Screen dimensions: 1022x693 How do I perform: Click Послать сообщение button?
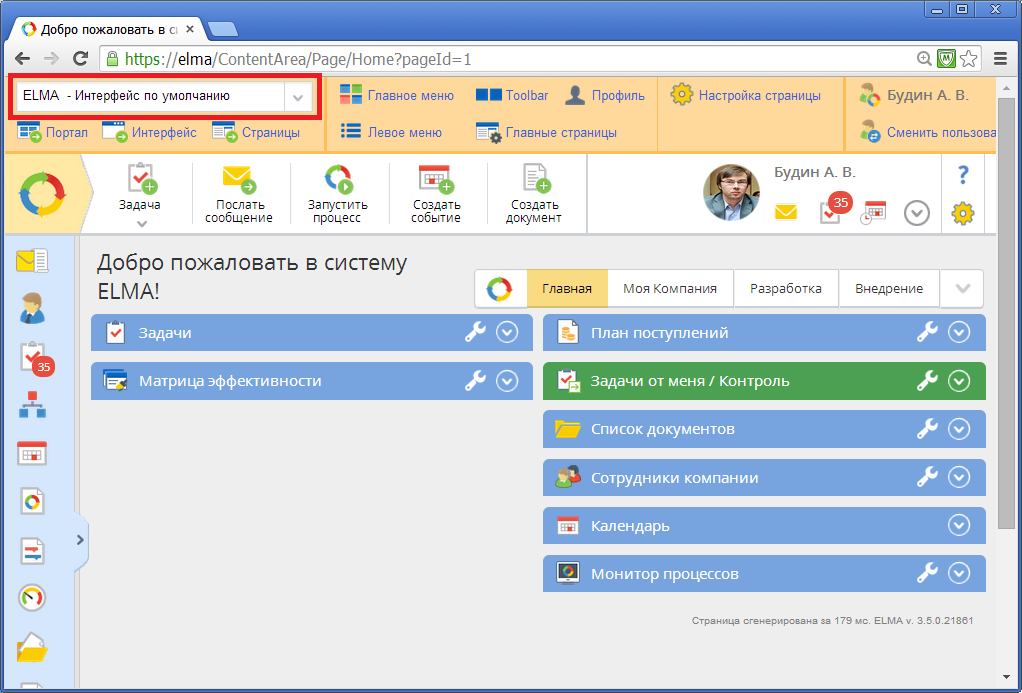239,194
